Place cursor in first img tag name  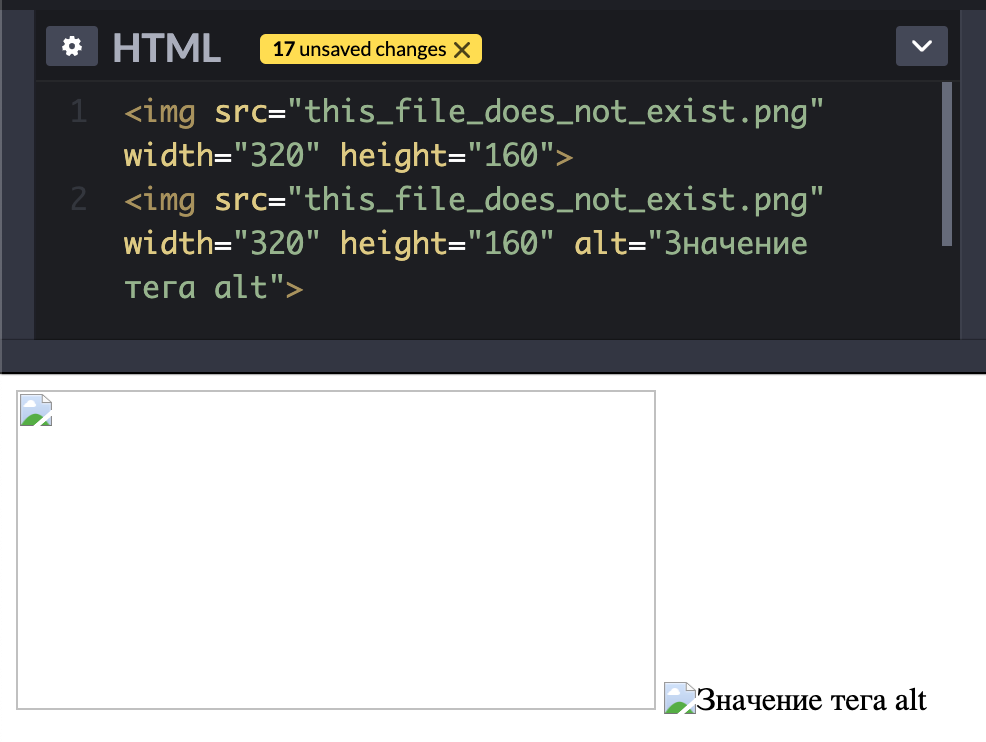169,112
